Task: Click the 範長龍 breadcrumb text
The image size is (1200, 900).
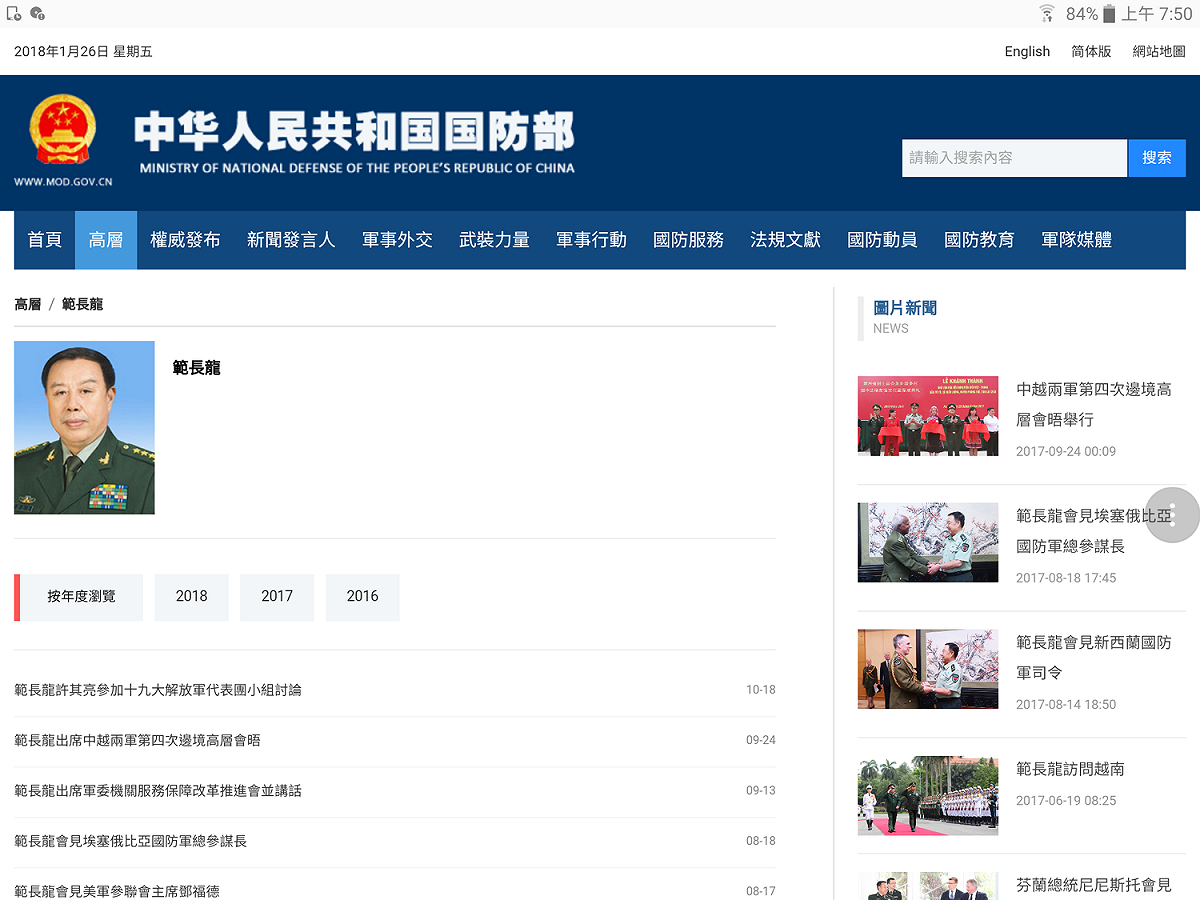Action: [x=82, y=304]
